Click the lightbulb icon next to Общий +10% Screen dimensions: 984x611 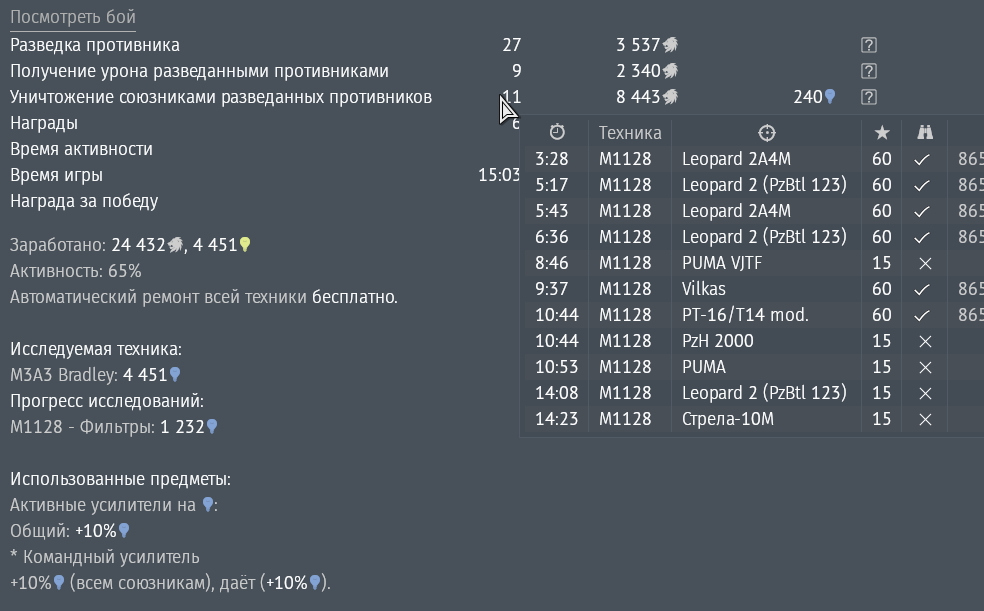pyautogui.click(x=124, y=531)
